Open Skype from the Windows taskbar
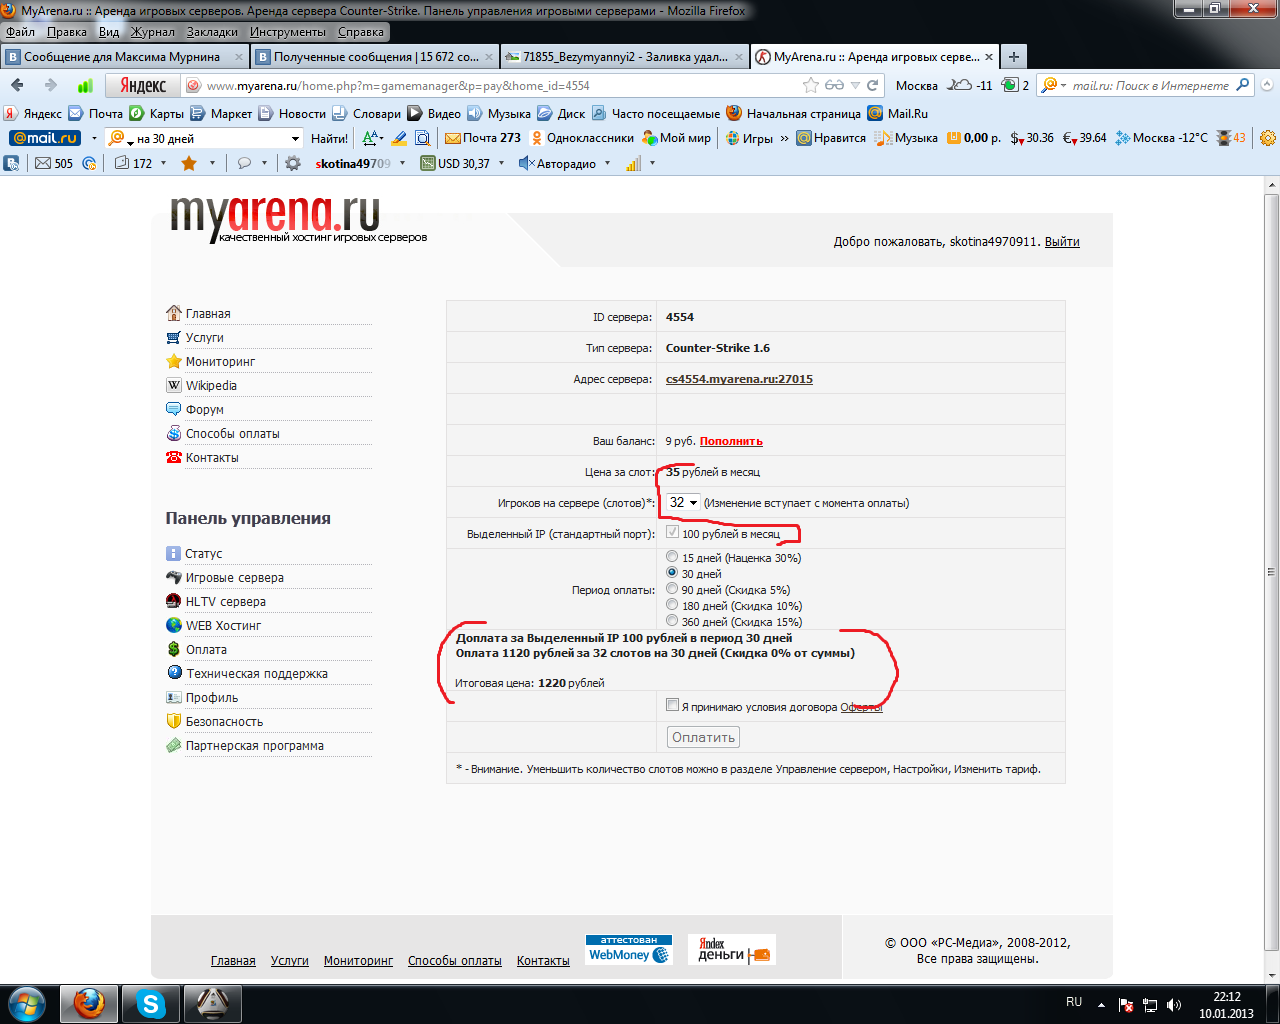The width and height of the screenshot is (1280, 1024). (x=151, y=1003)
